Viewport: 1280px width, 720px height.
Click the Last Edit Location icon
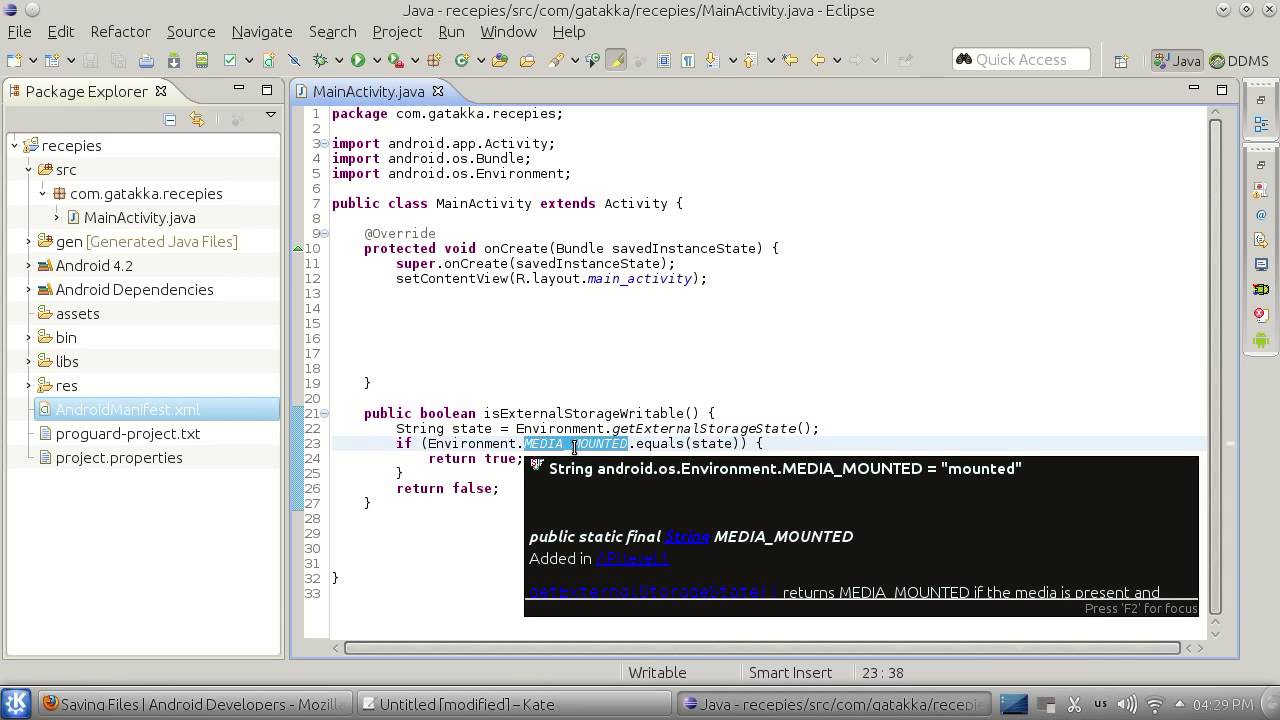(790, 60)
